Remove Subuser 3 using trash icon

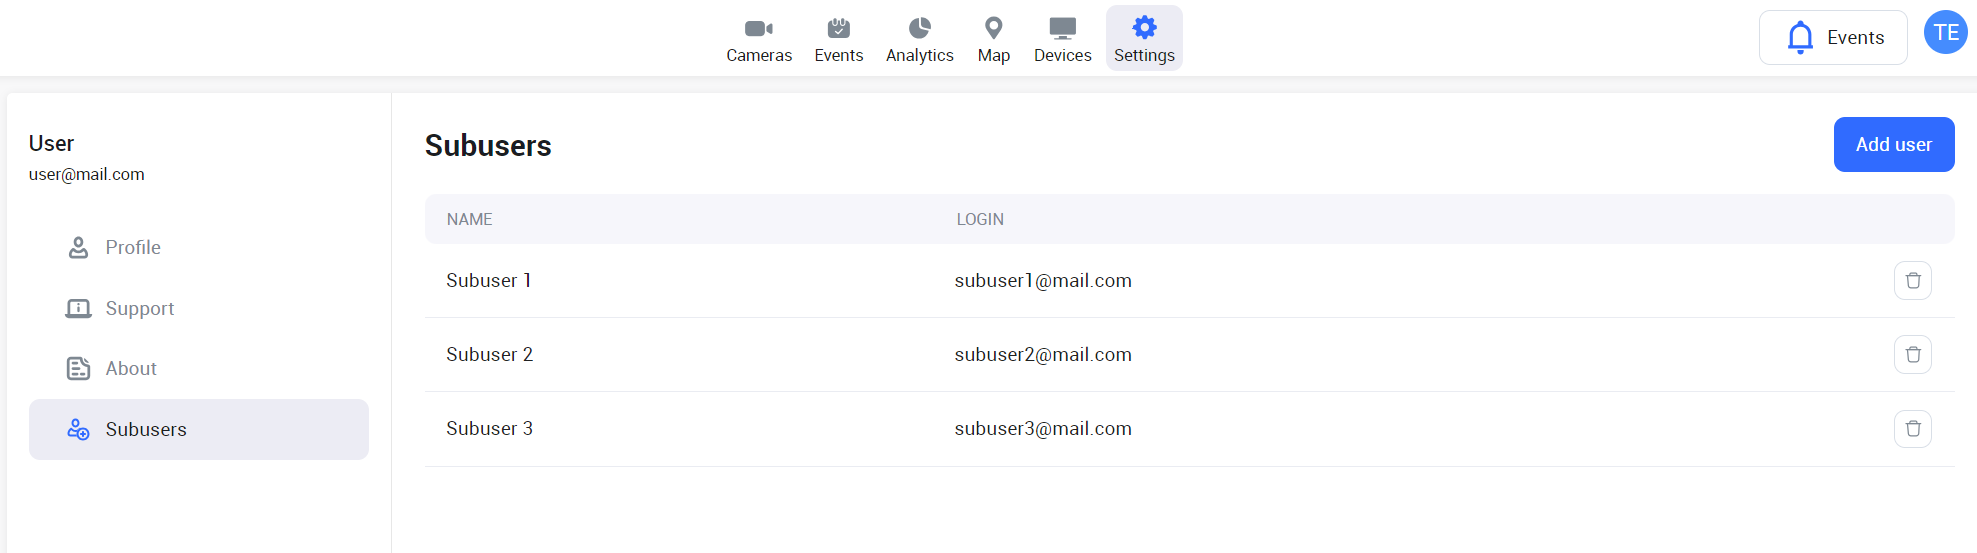tap(1912, 429)
